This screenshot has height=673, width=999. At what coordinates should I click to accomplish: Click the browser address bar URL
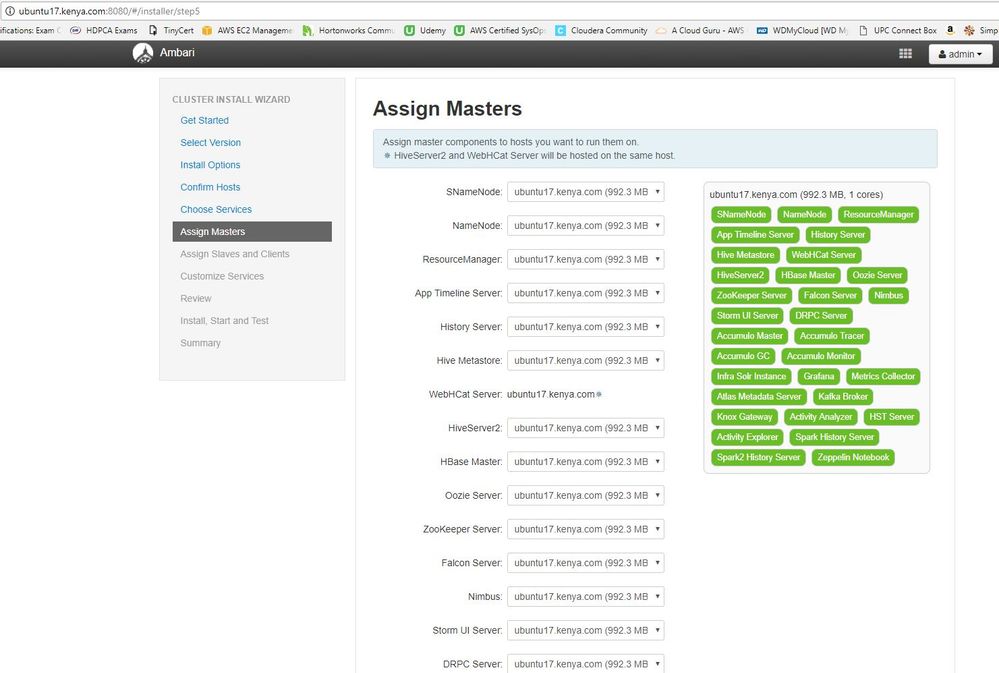(109, 11)
